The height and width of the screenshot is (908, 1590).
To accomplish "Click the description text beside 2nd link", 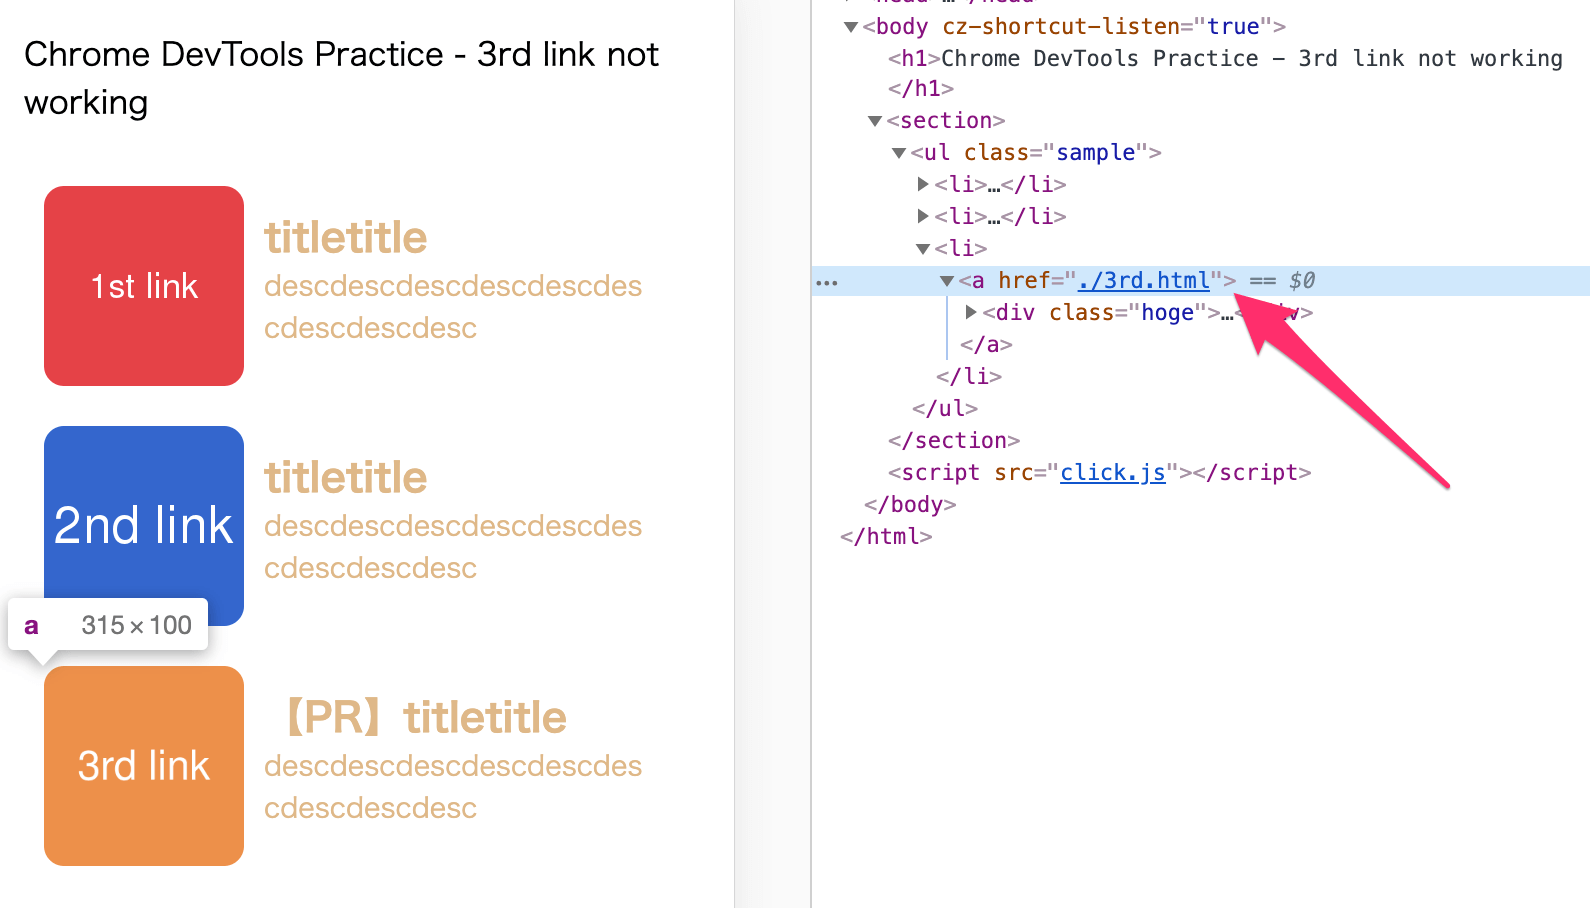I will pos(452,546).
